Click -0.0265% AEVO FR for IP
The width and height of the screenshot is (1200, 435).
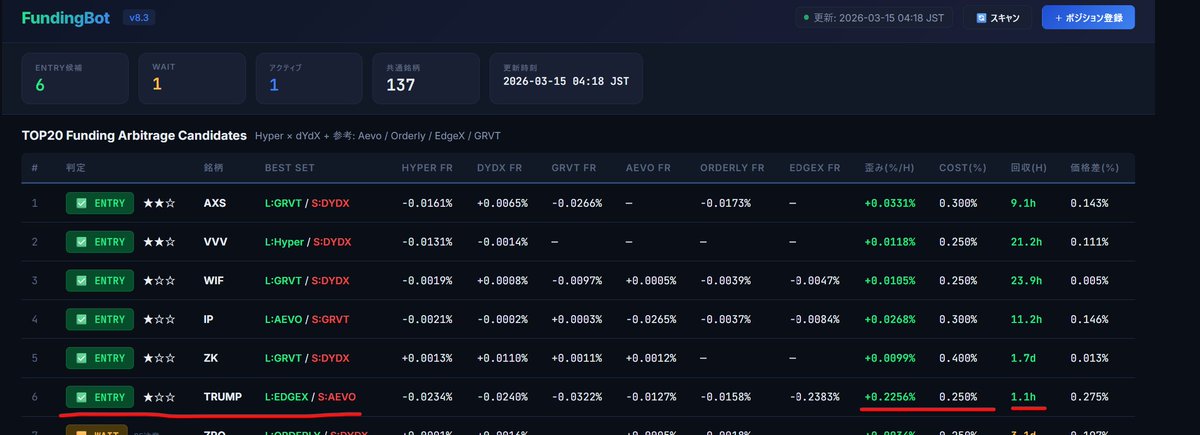pos(652,319)
